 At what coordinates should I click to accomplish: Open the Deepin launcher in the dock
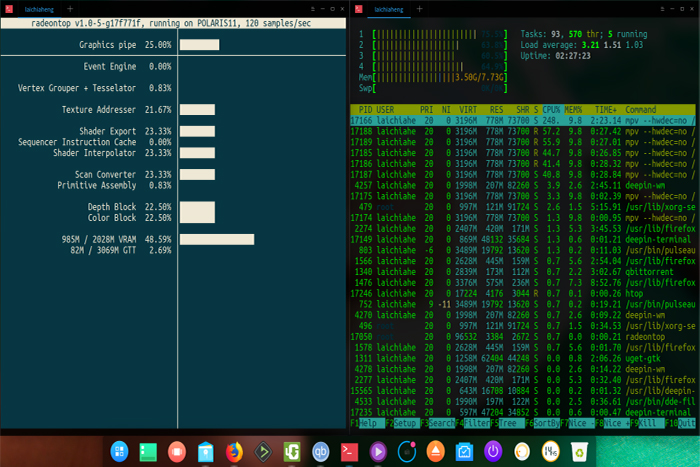tap(119, 451)
